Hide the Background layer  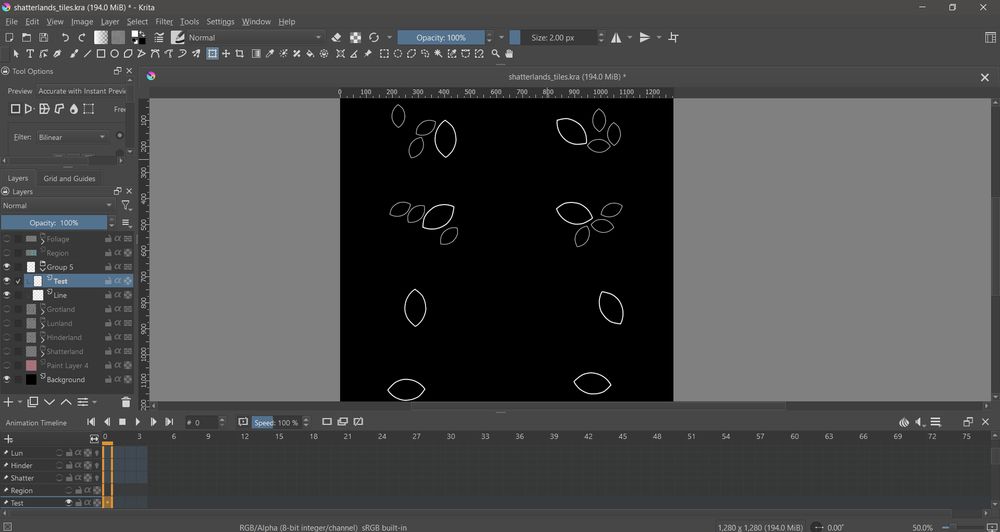(x=7, y=379)
